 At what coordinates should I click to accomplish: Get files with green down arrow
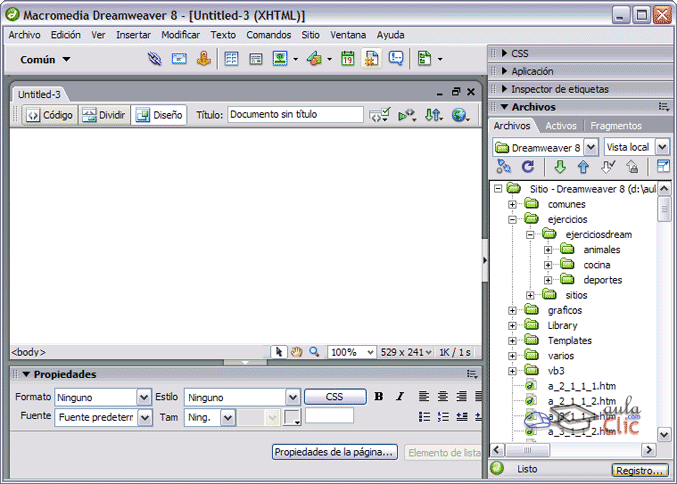point(560,167)
